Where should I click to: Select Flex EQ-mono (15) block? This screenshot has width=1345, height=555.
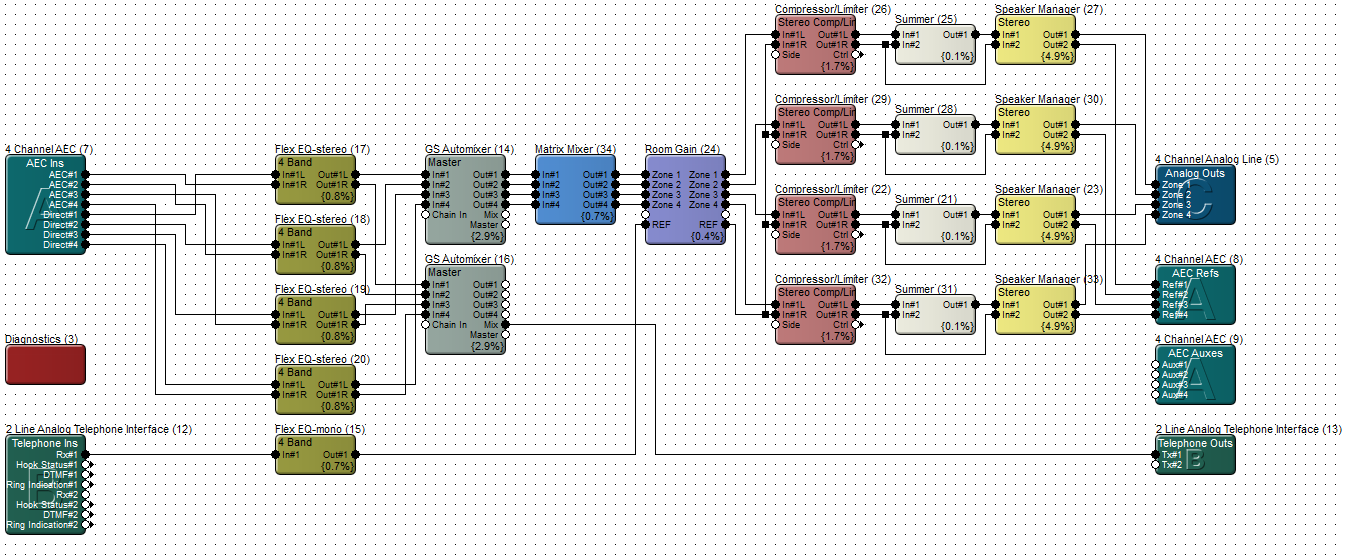(x=315, y=454)
